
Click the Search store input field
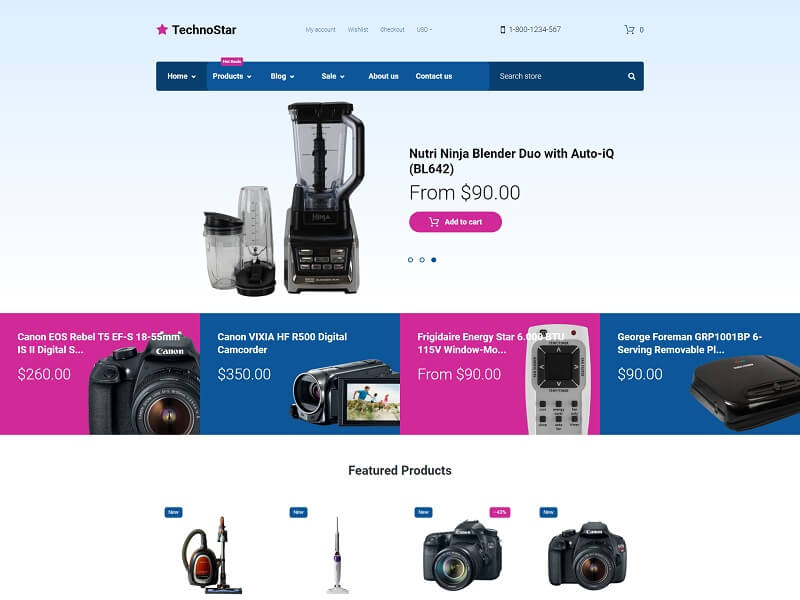[556, 77]
